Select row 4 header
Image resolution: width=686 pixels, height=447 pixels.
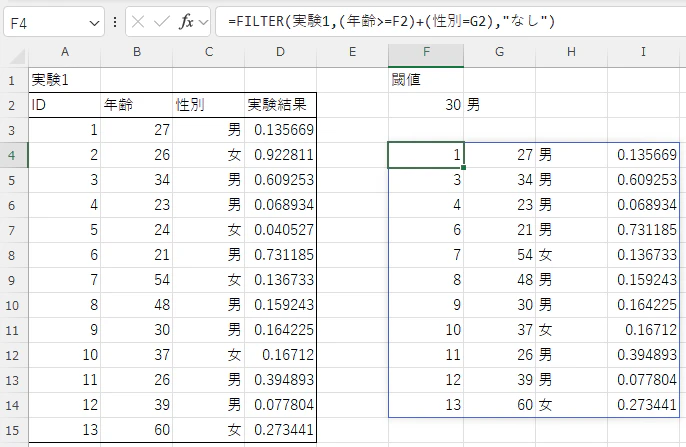click(x=12, y=155)
